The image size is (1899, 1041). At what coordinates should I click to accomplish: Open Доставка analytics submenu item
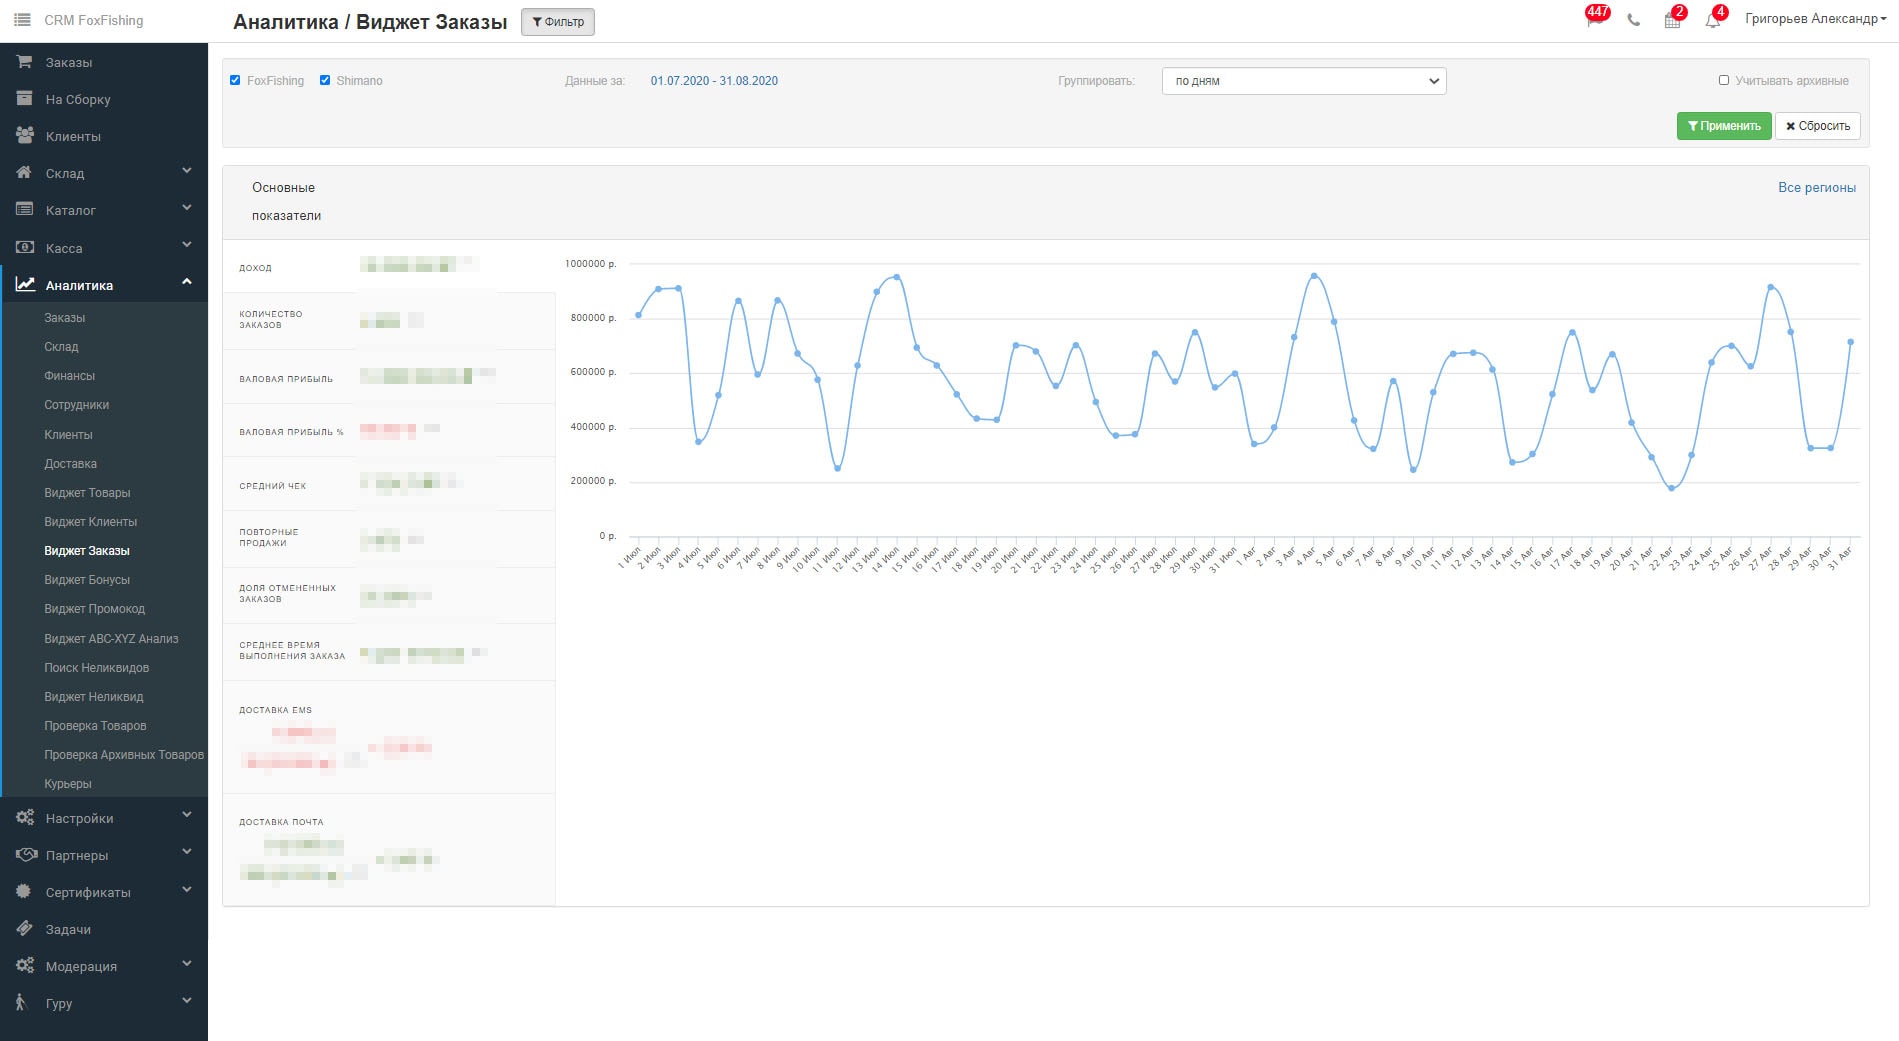71,464
